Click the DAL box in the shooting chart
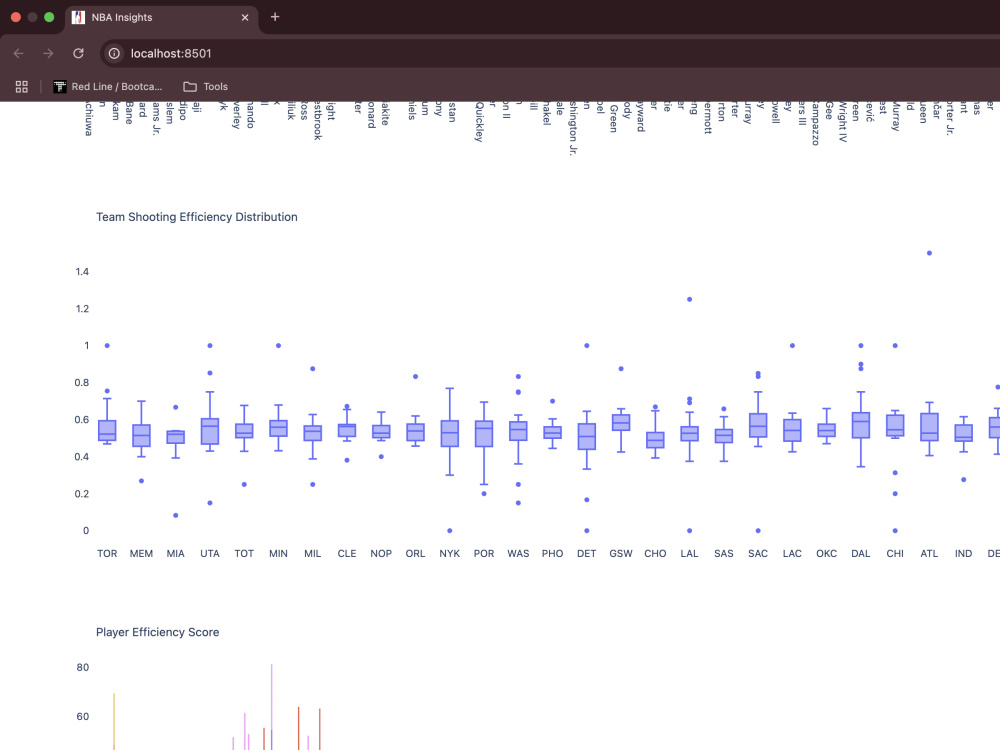 [x=861, y=425]
